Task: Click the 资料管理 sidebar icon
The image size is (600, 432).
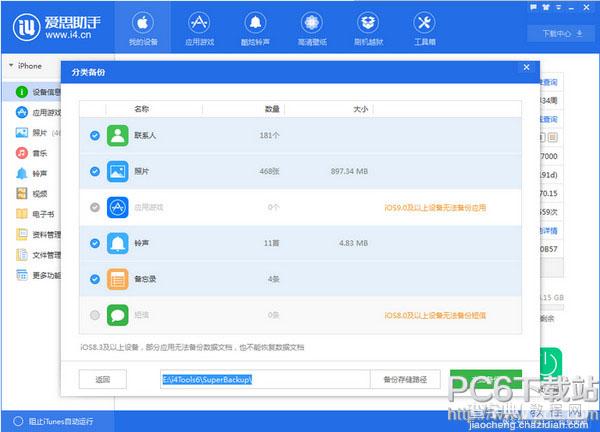Action: (22, 234)
